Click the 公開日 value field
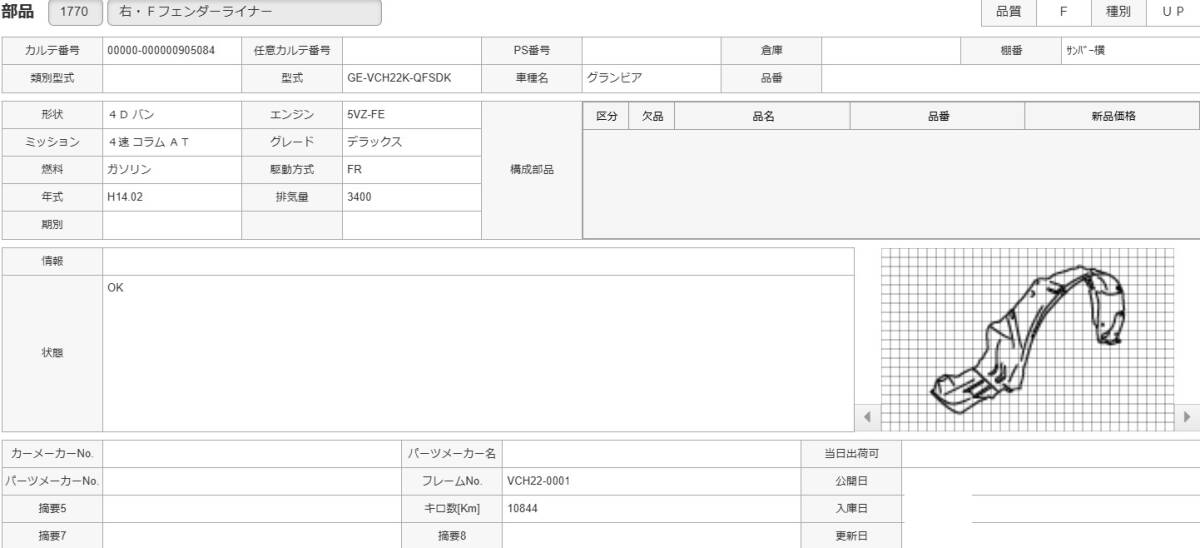Viewport: 1200px width, 548px height. (1050, 481)
